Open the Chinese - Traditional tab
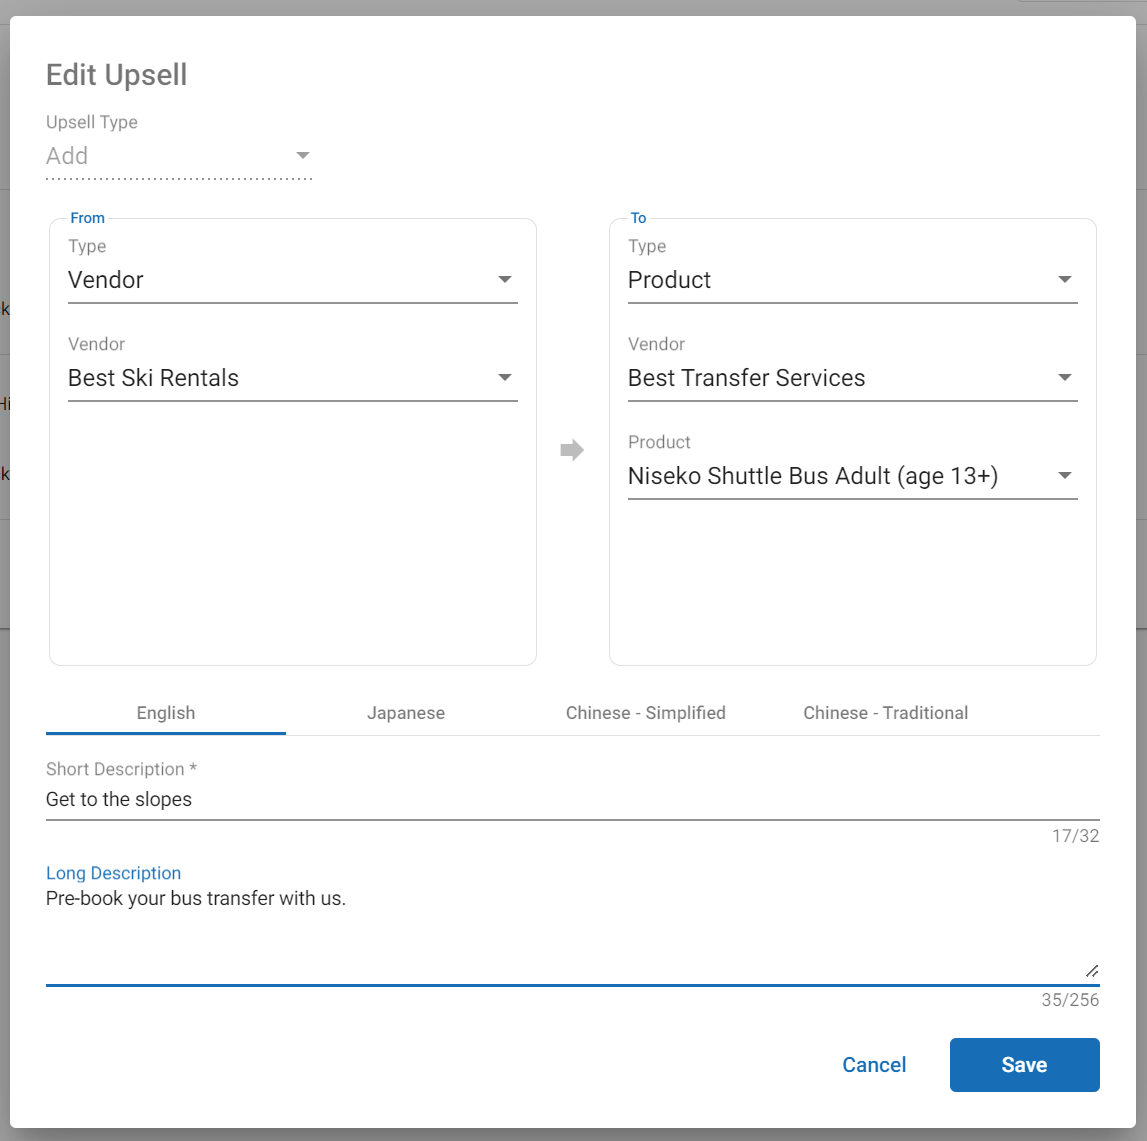This screenshot has width=1147, height=1141. [x=886, y=713]
